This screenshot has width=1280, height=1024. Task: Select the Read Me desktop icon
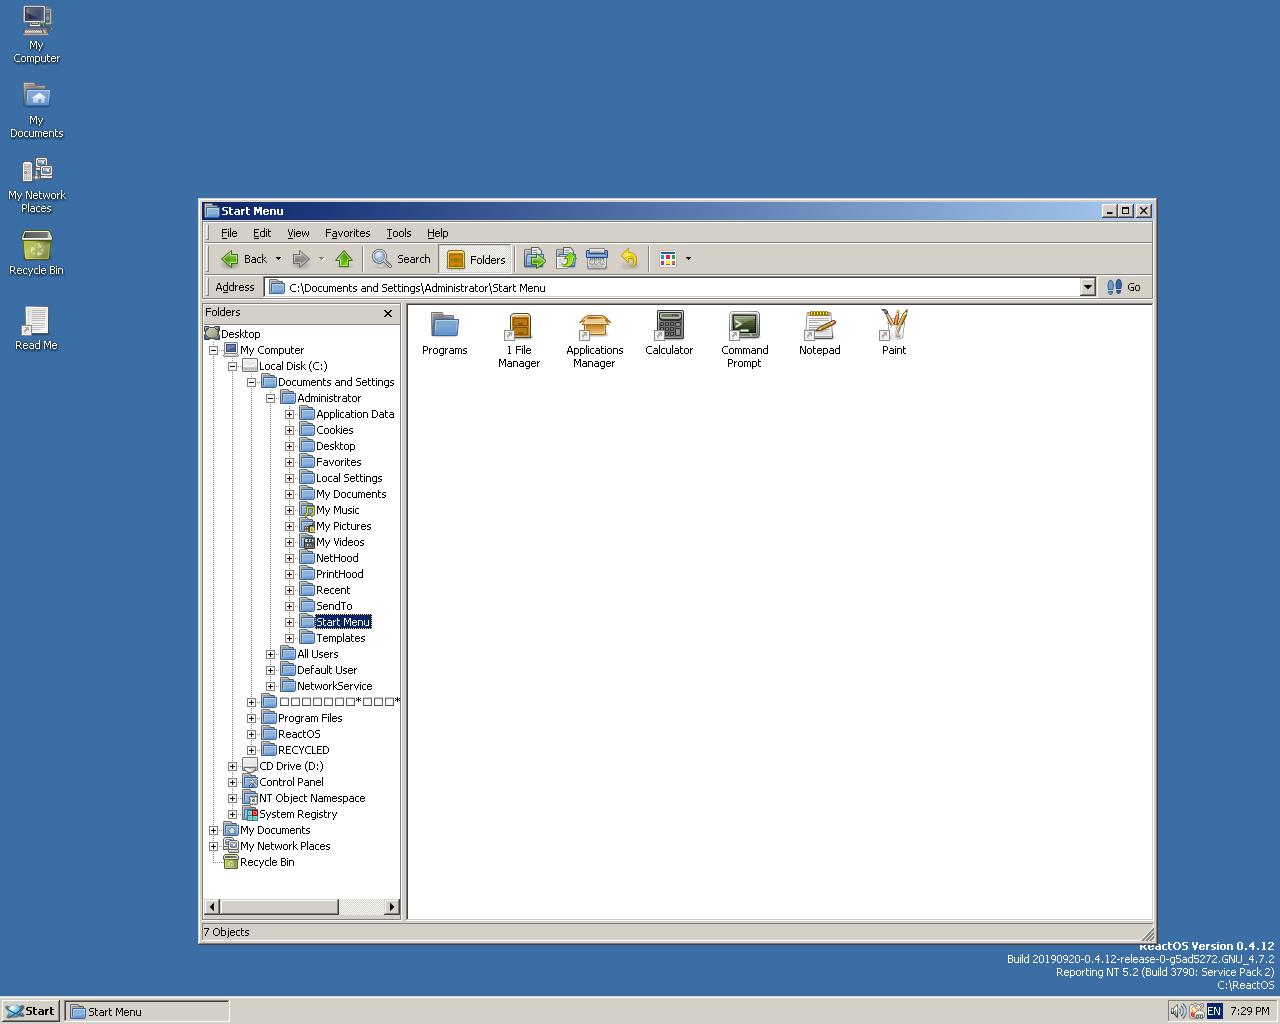36,328
